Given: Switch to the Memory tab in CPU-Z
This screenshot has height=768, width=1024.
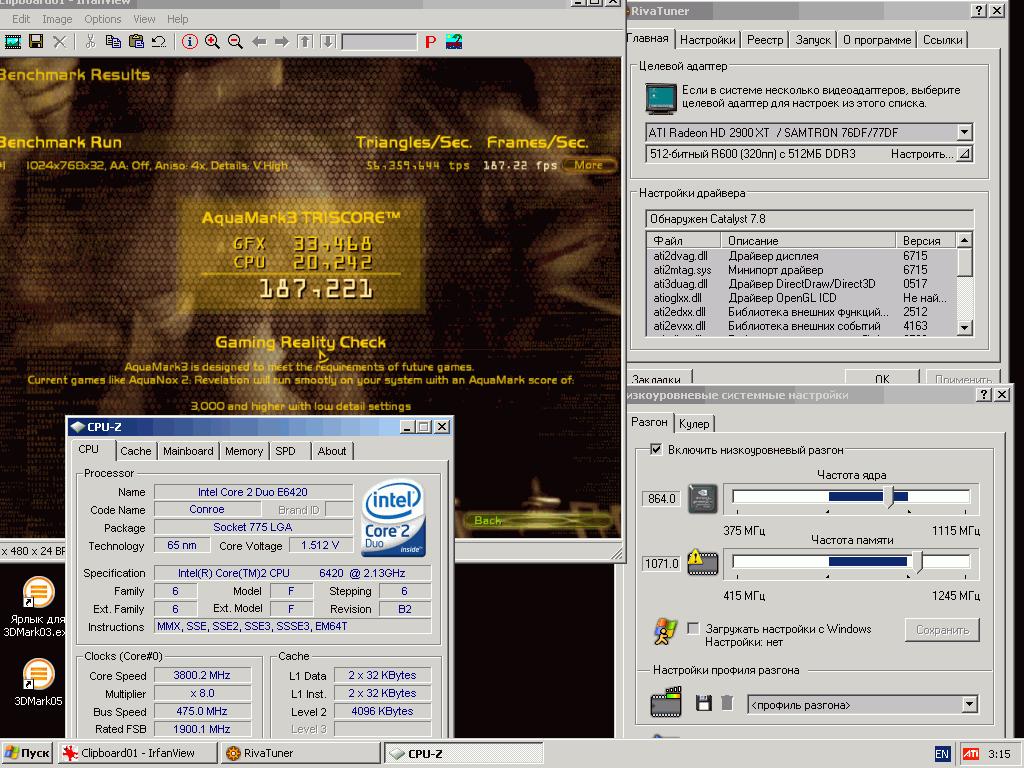Looking at the screenshot, I should [x=244, y=451].
